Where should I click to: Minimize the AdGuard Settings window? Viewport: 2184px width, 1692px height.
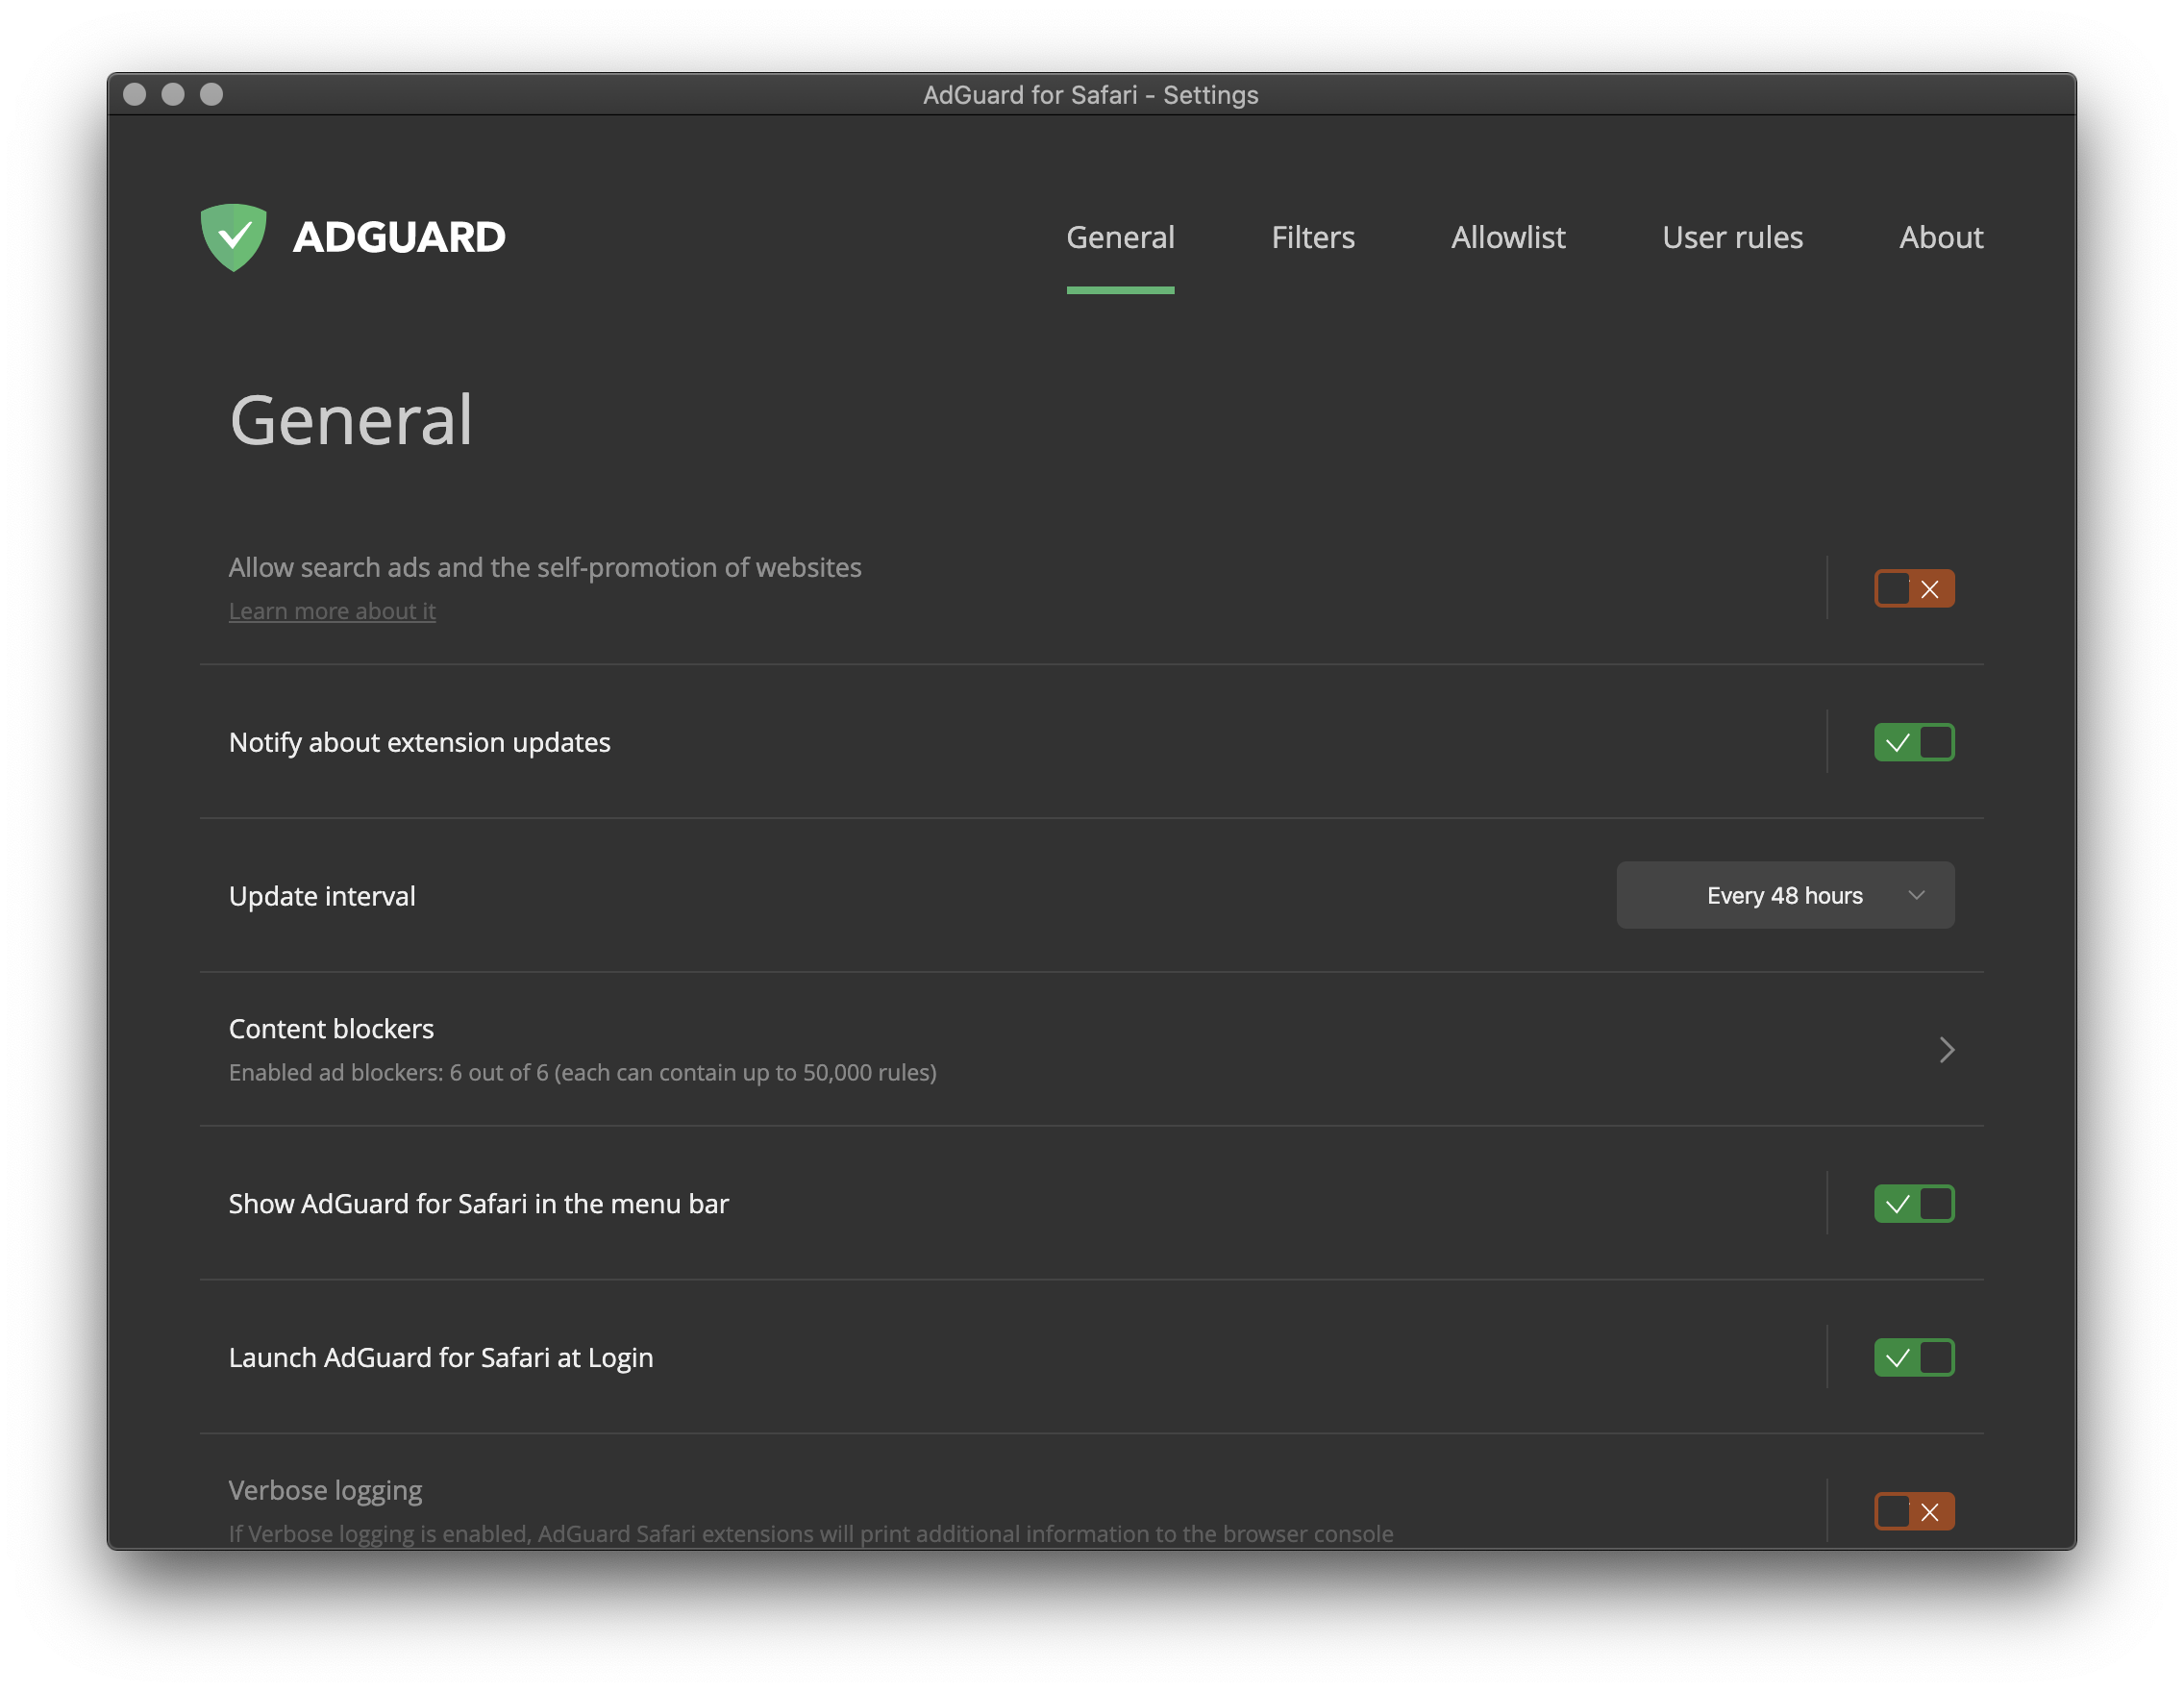click(173, 94)
